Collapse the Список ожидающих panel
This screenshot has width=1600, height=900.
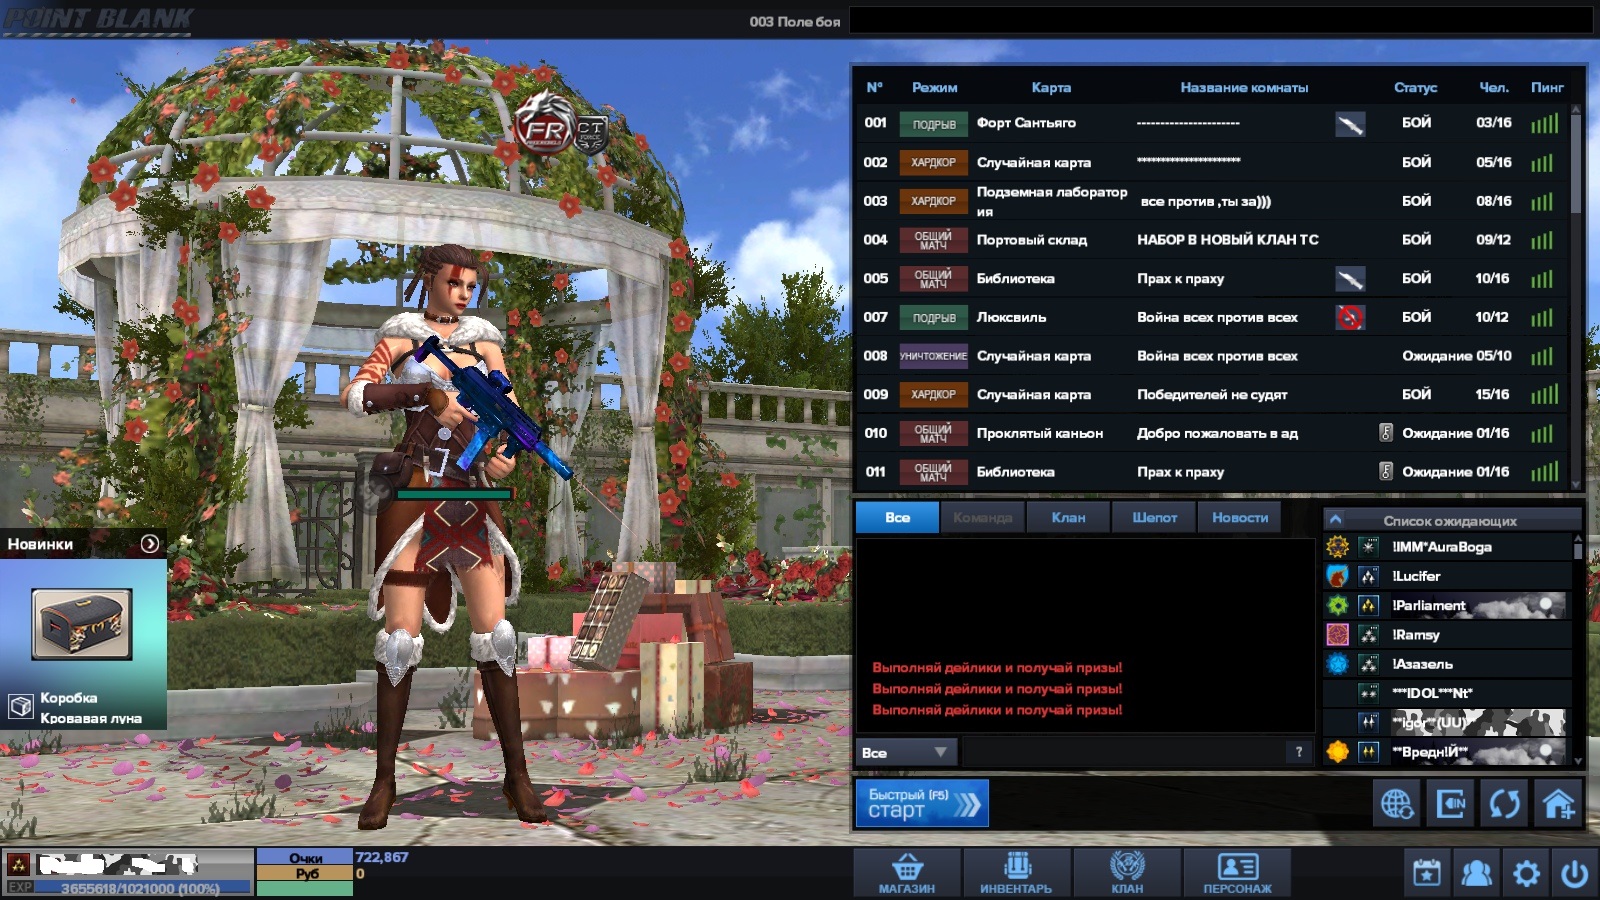1336,519
